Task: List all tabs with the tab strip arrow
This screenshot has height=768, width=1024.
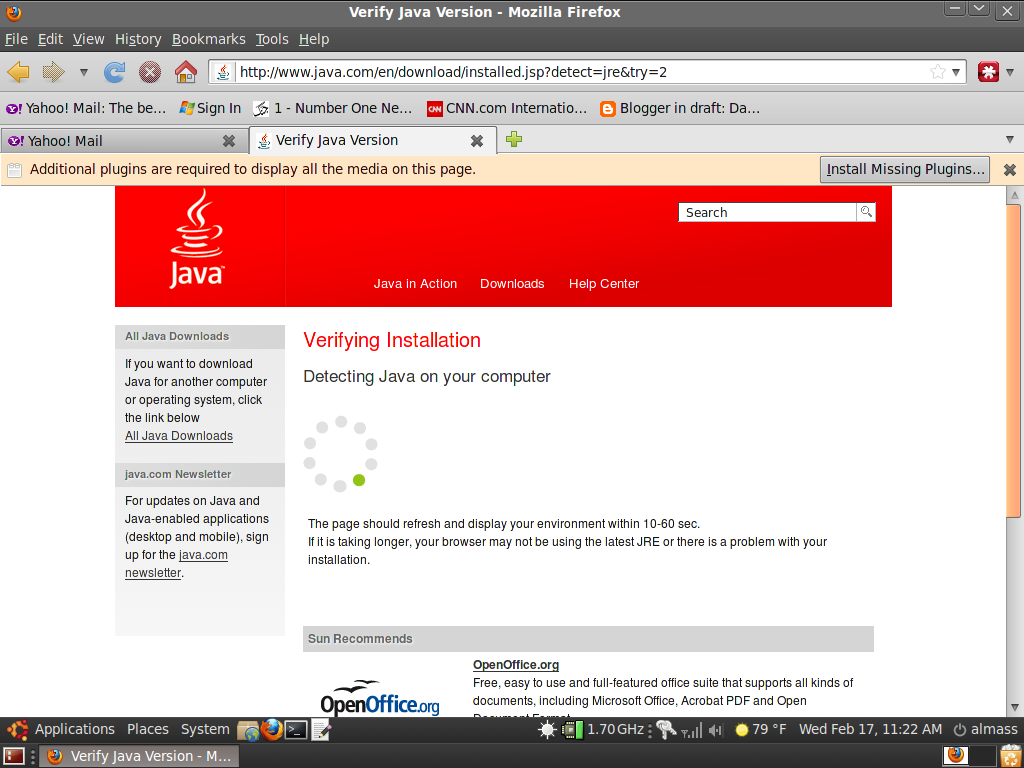Action: (x=1010, y=139)
